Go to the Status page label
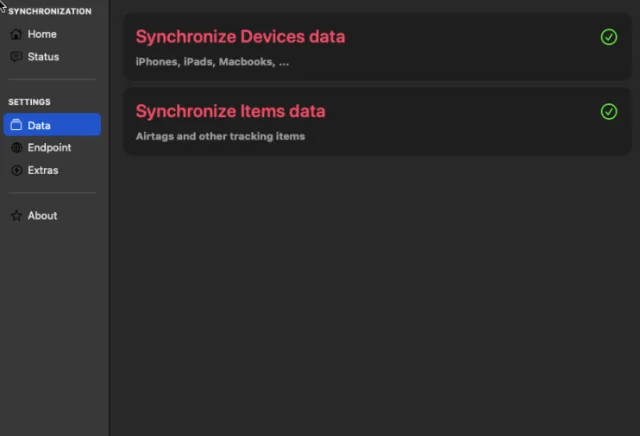 43,57
